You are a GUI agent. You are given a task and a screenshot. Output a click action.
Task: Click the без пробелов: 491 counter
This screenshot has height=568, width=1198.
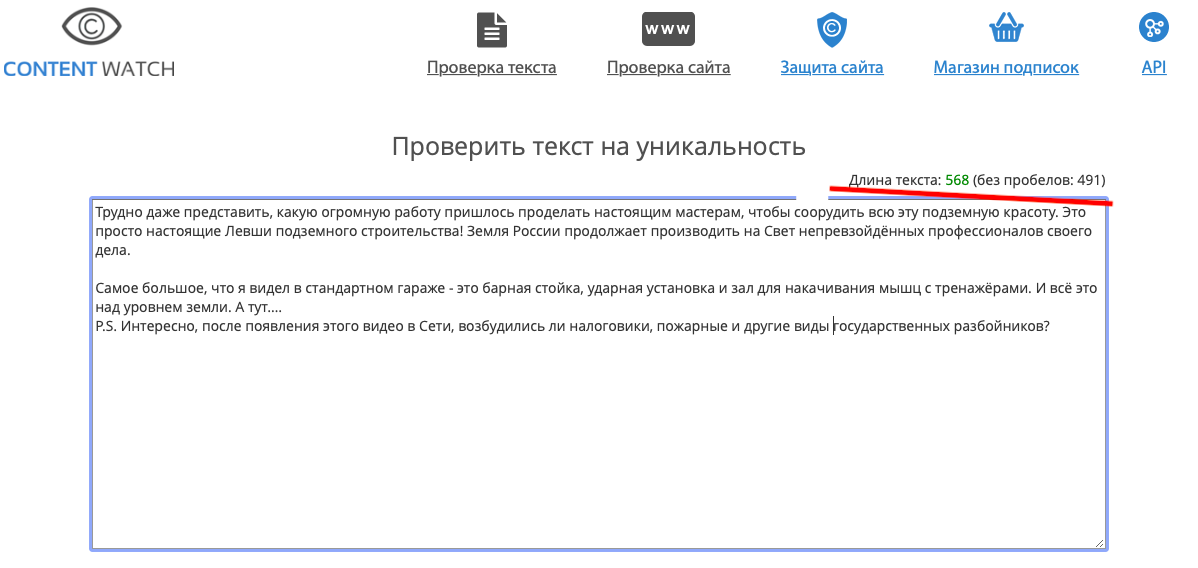[1039, 180]
